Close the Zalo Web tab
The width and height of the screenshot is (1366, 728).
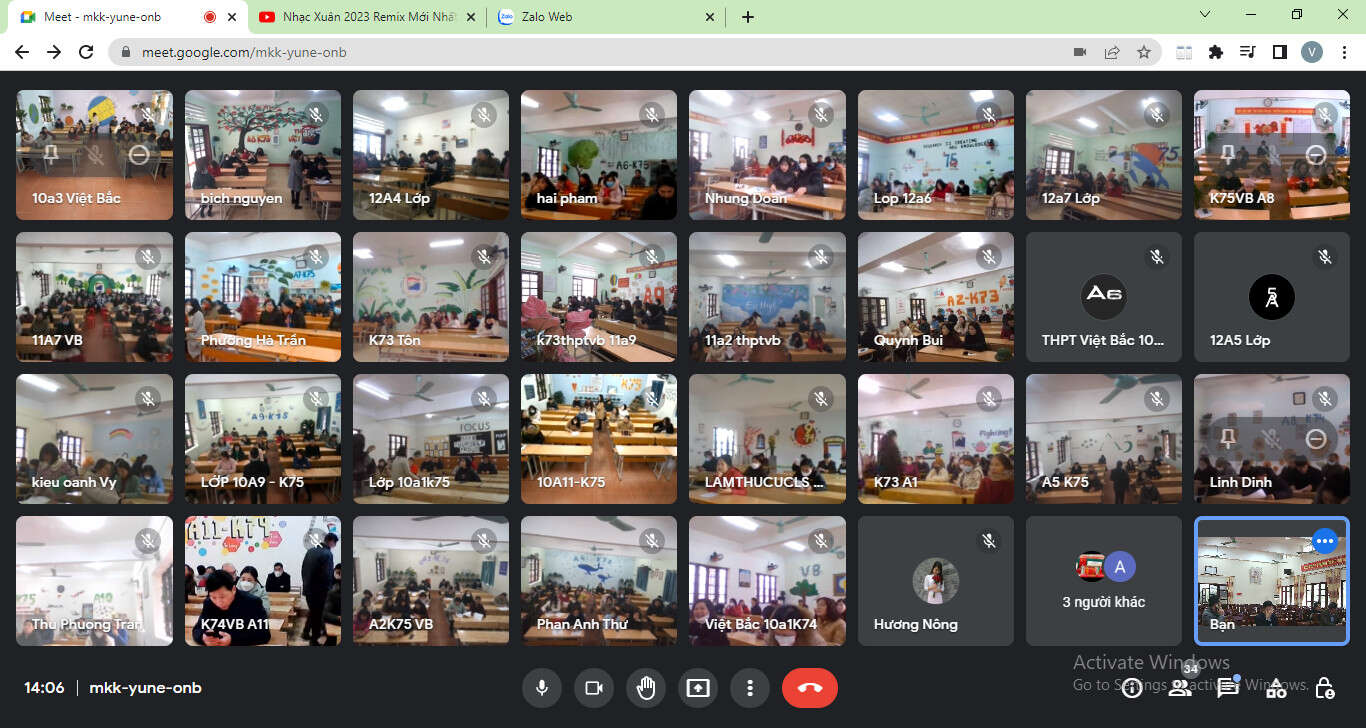coord(710,17)
